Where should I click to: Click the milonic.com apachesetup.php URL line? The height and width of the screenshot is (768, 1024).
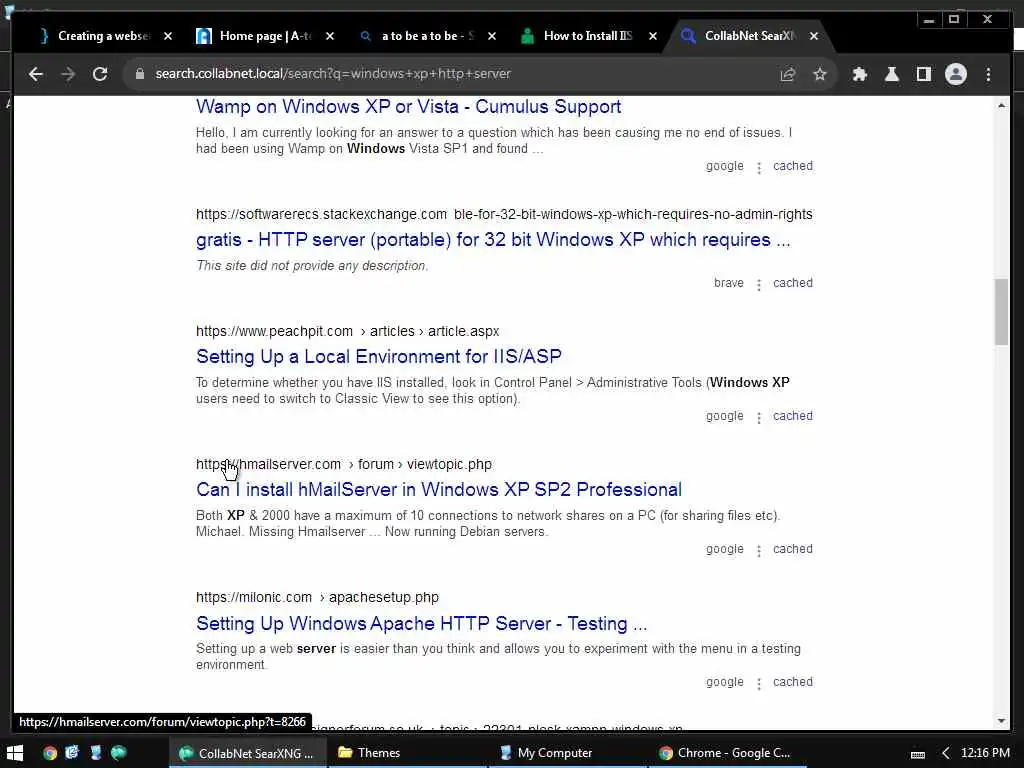point(317,598)
